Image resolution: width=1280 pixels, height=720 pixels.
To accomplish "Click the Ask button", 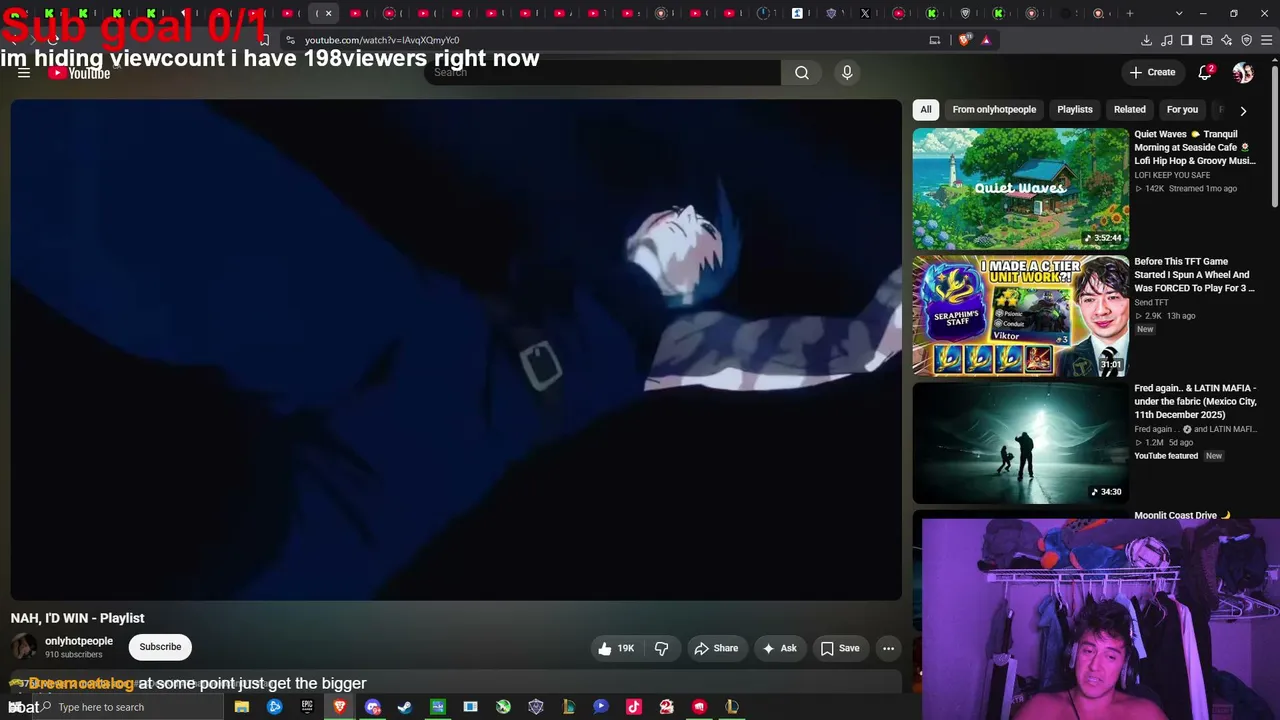I will click(779, 648).
